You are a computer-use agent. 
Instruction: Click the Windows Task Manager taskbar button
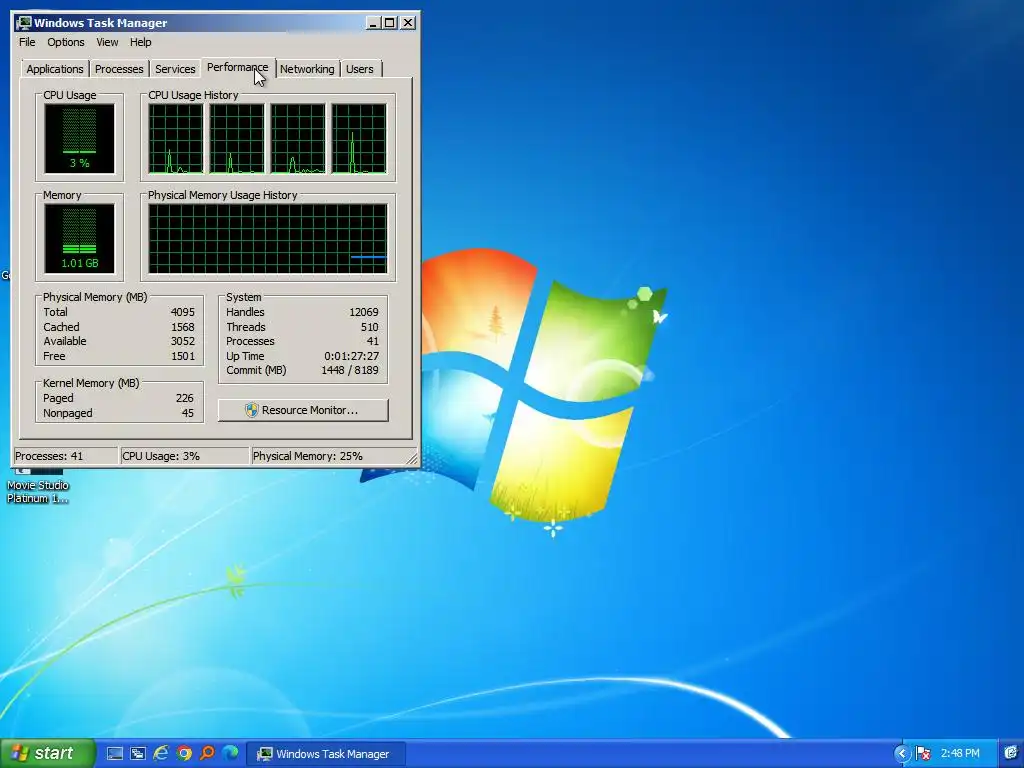click(326, 754)
